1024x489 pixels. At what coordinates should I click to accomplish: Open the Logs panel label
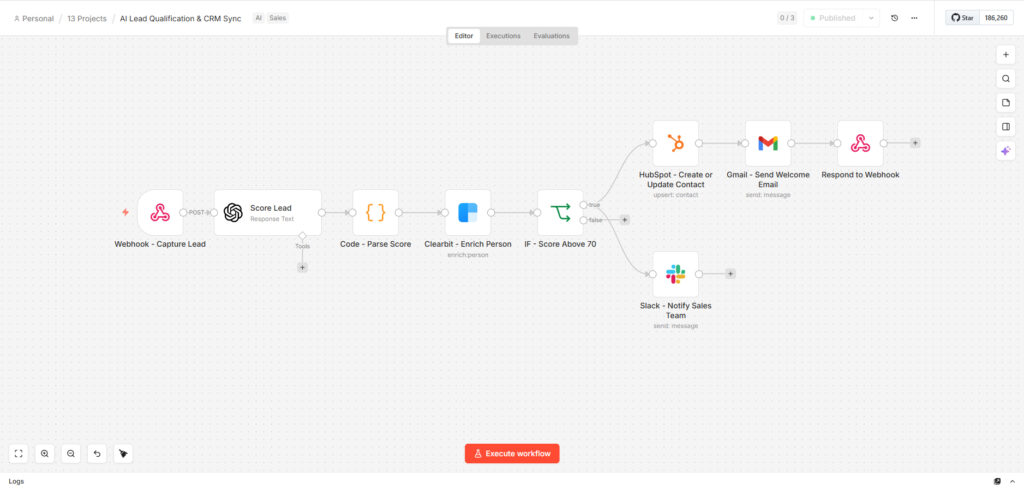(16, 481)
